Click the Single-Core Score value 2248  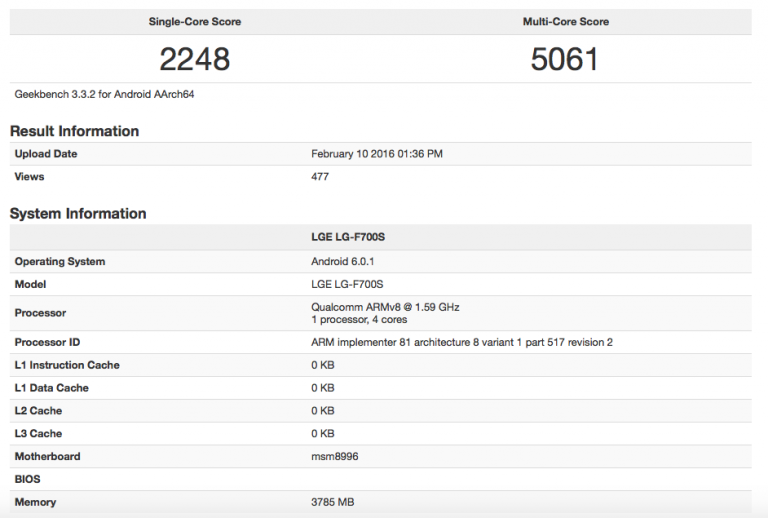[195, 59]
